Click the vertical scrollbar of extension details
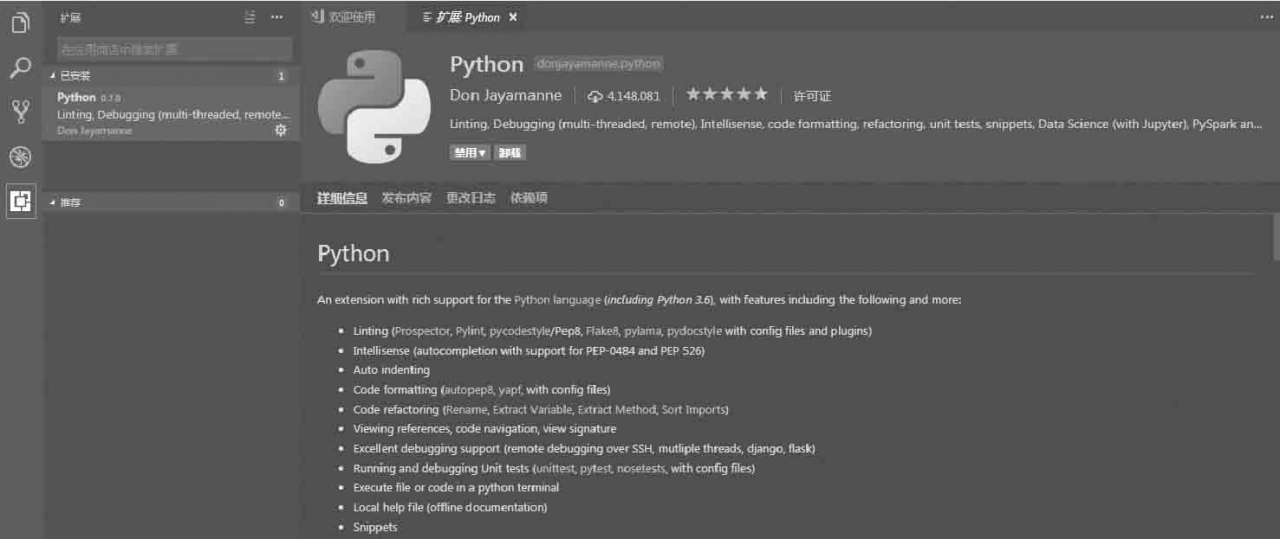The image size is (1280, 539). pos(1275,236)
